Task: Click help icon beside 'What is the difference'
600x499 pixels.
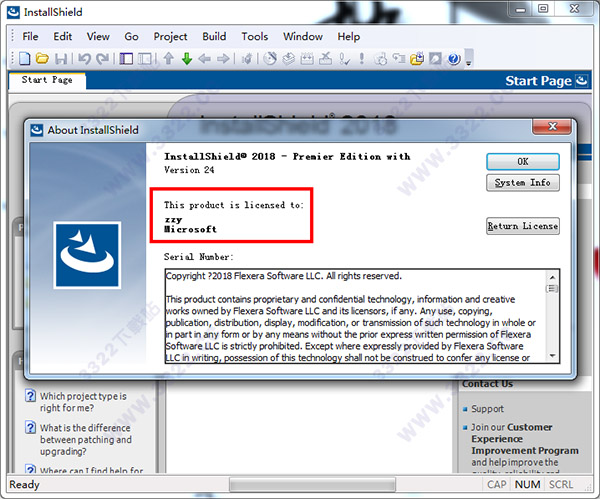Action: [30, 427]
